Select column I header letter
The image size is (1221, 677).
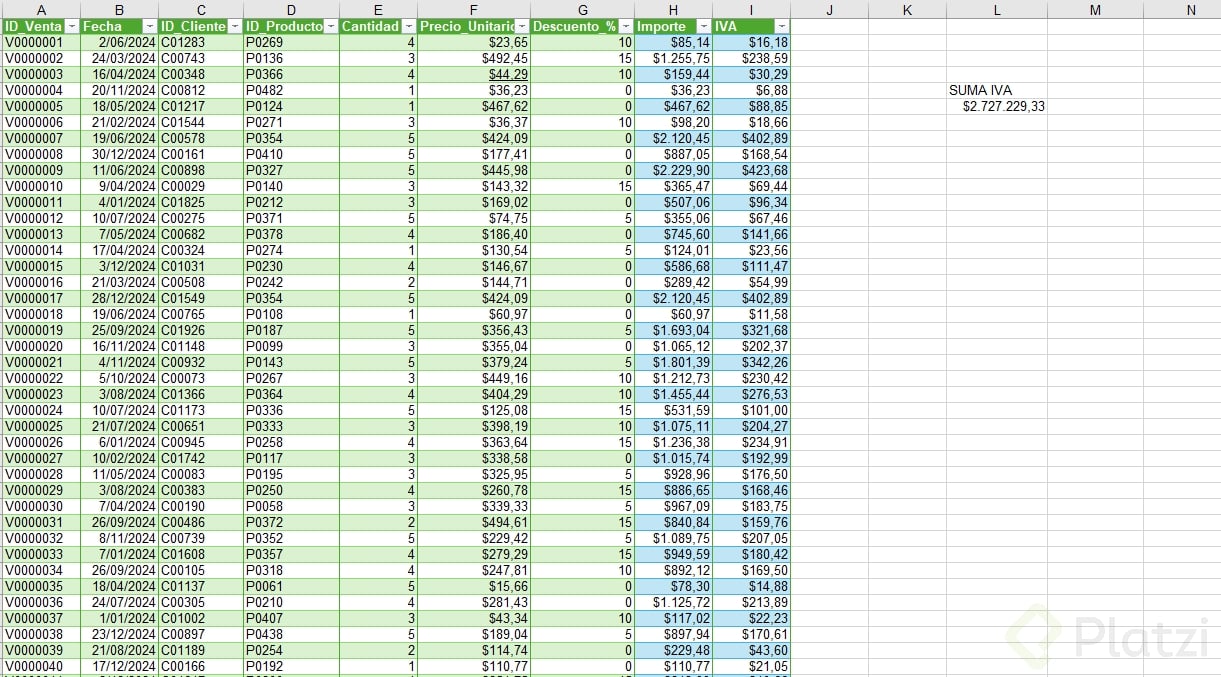pyautogui.click(x=751, y=9)
